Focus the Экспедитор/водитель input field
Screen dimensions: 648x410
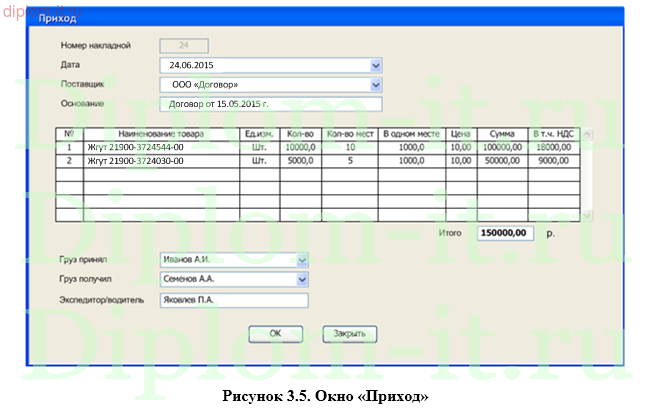tap(234, 299)
